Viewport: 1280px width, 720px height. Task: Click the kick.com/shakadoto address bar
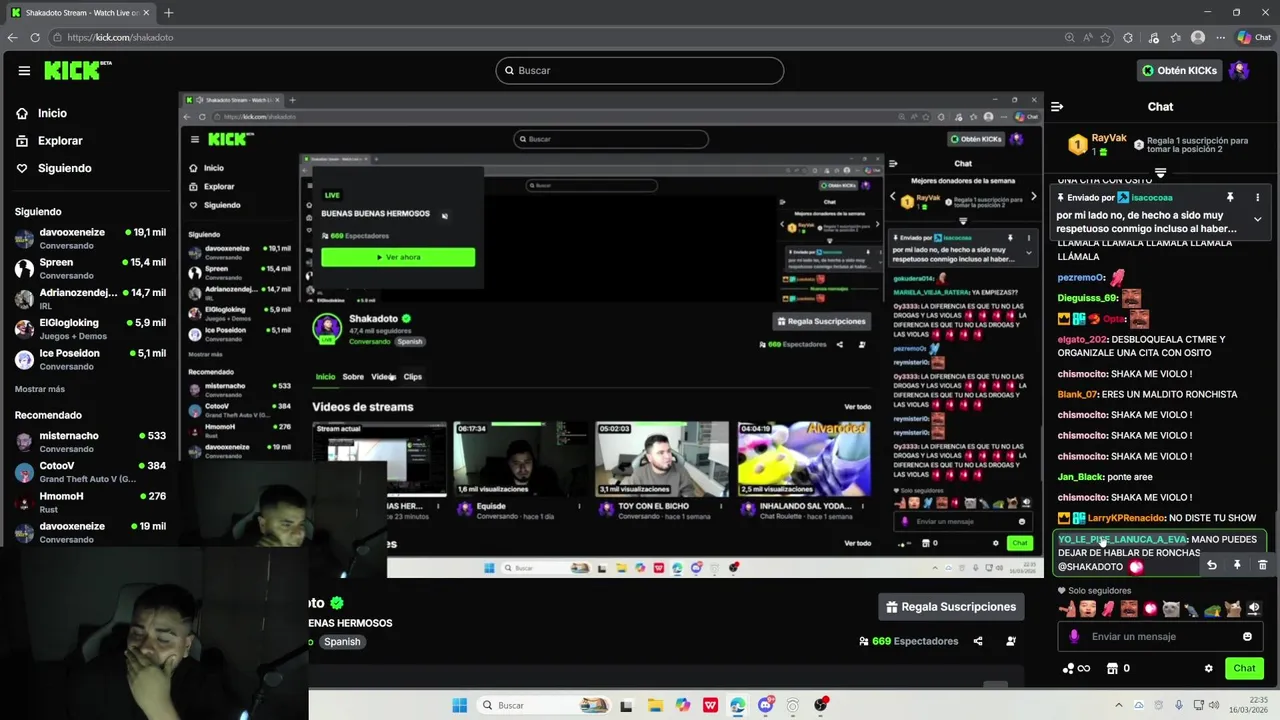tap(560, 38)
